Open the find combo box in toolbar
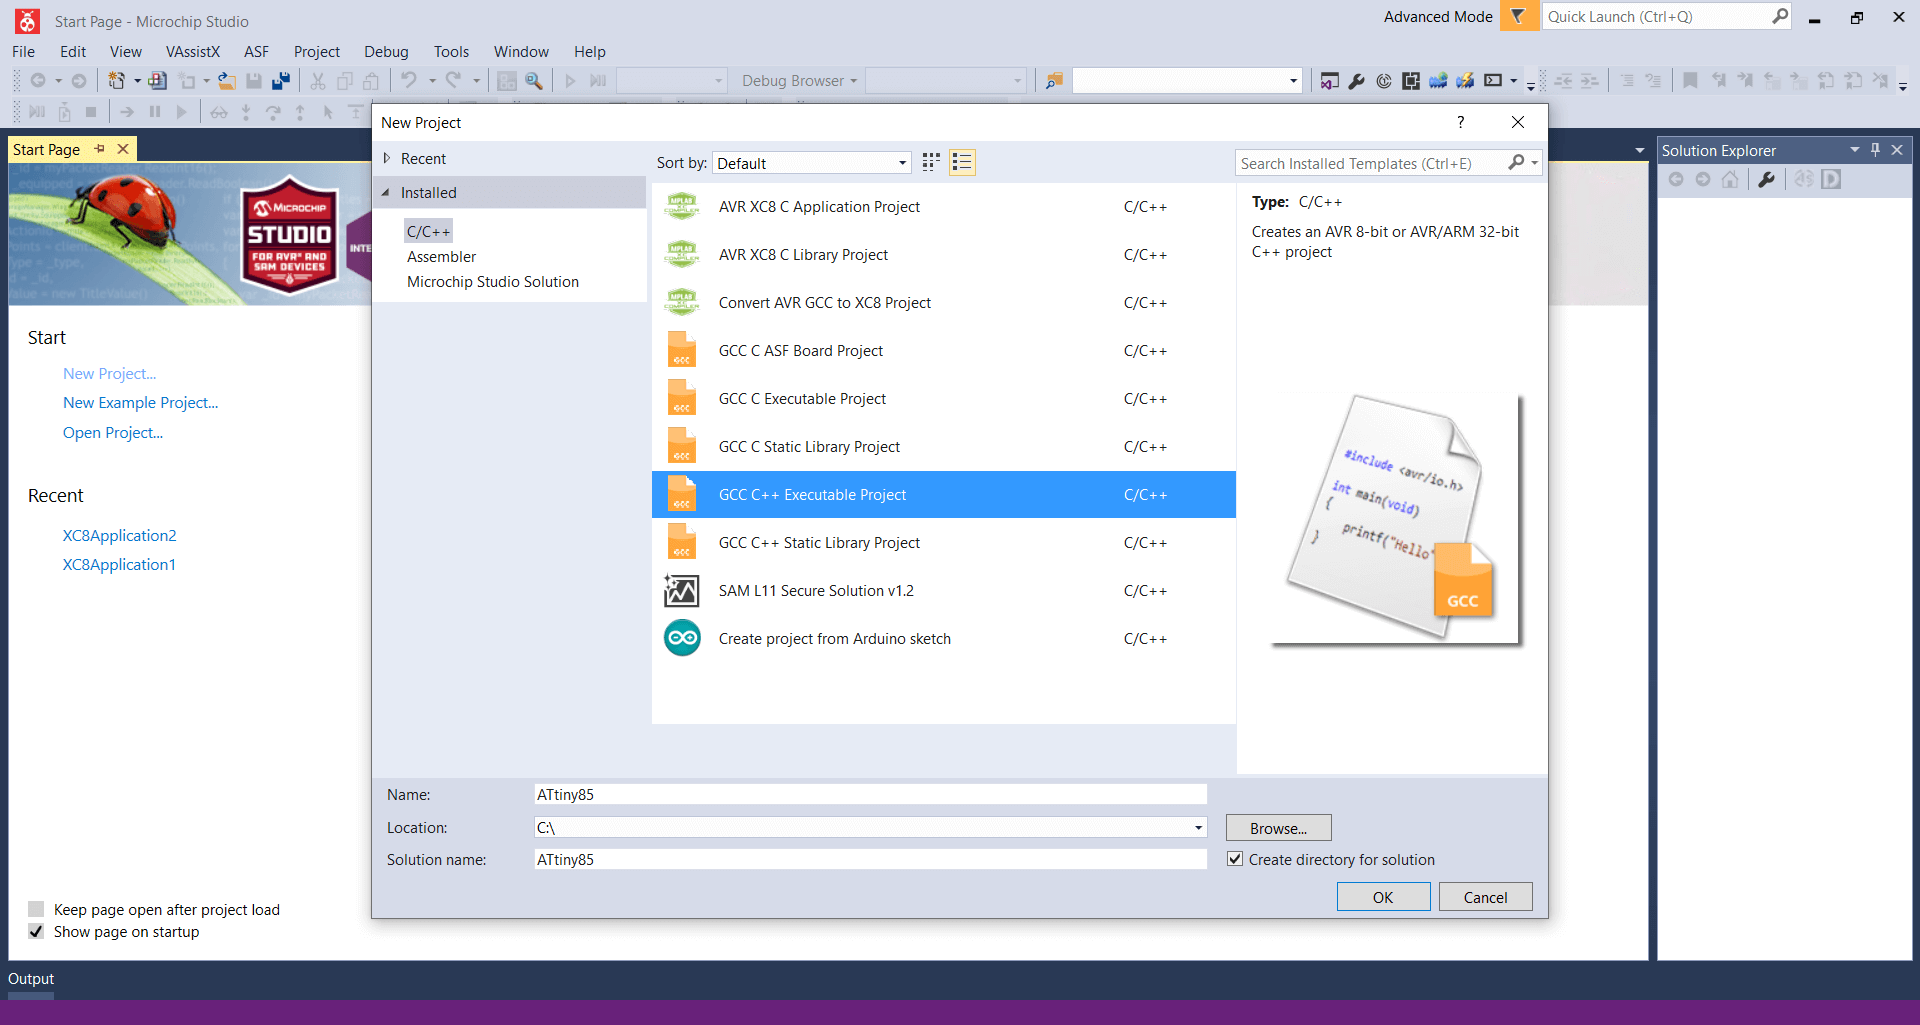 (1187, 81)
